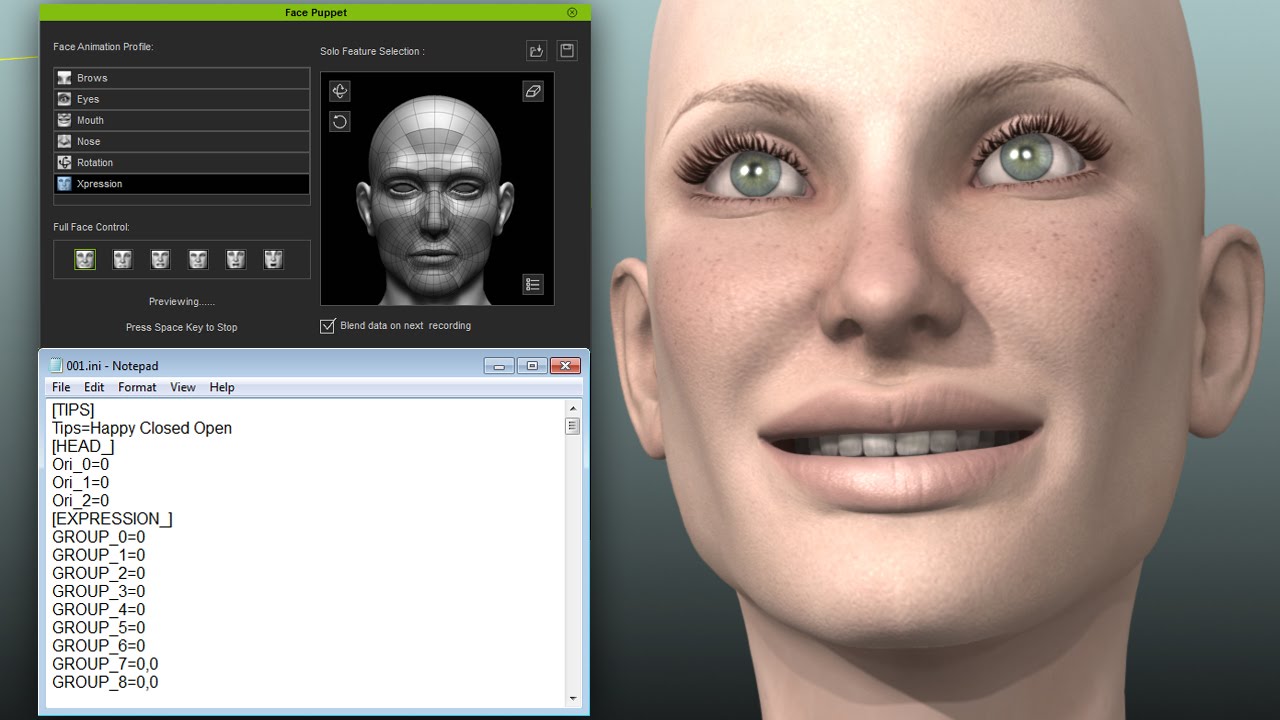The height and width of the screenshot is (720, 1280).
Task: Click the 'Previewing......' status text
Action: click(181, 301)
